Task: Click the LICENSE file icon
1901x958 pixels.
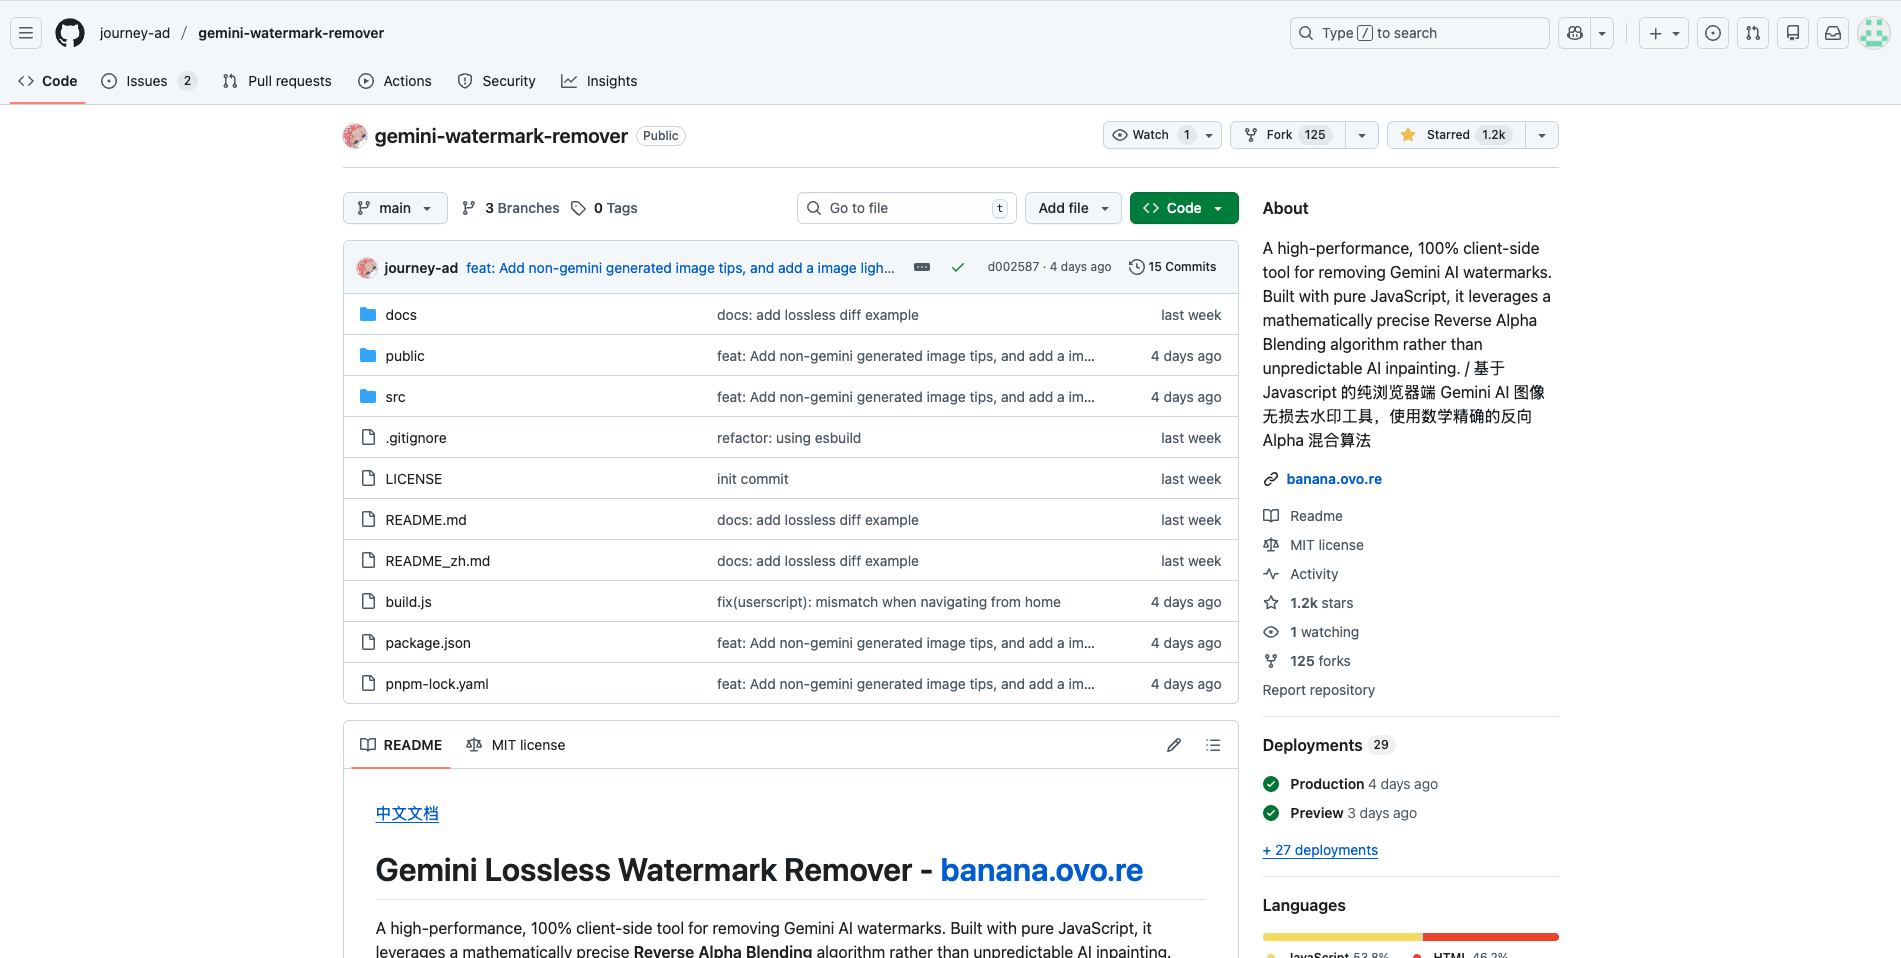Action: point(368,478)
